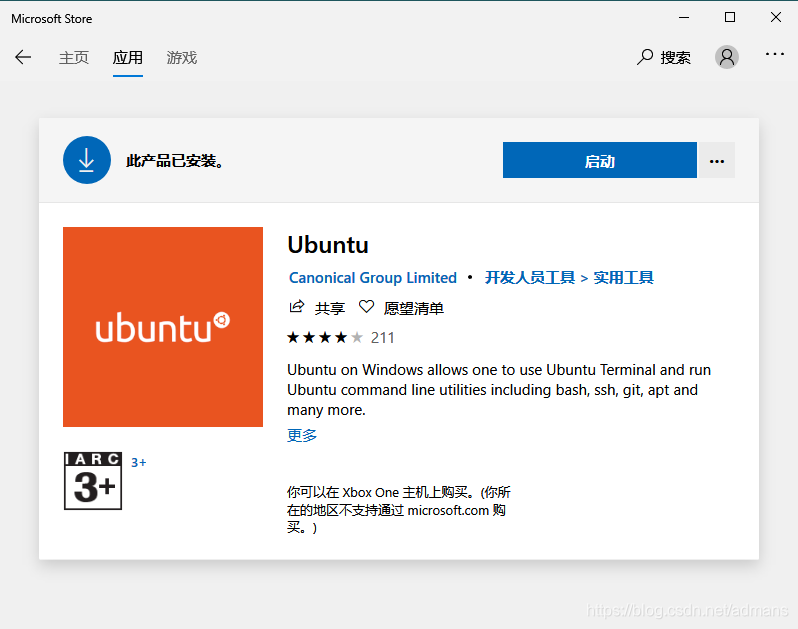Open the user account avatar icon
The image size is (798, 629).
(x=727, y=57)
